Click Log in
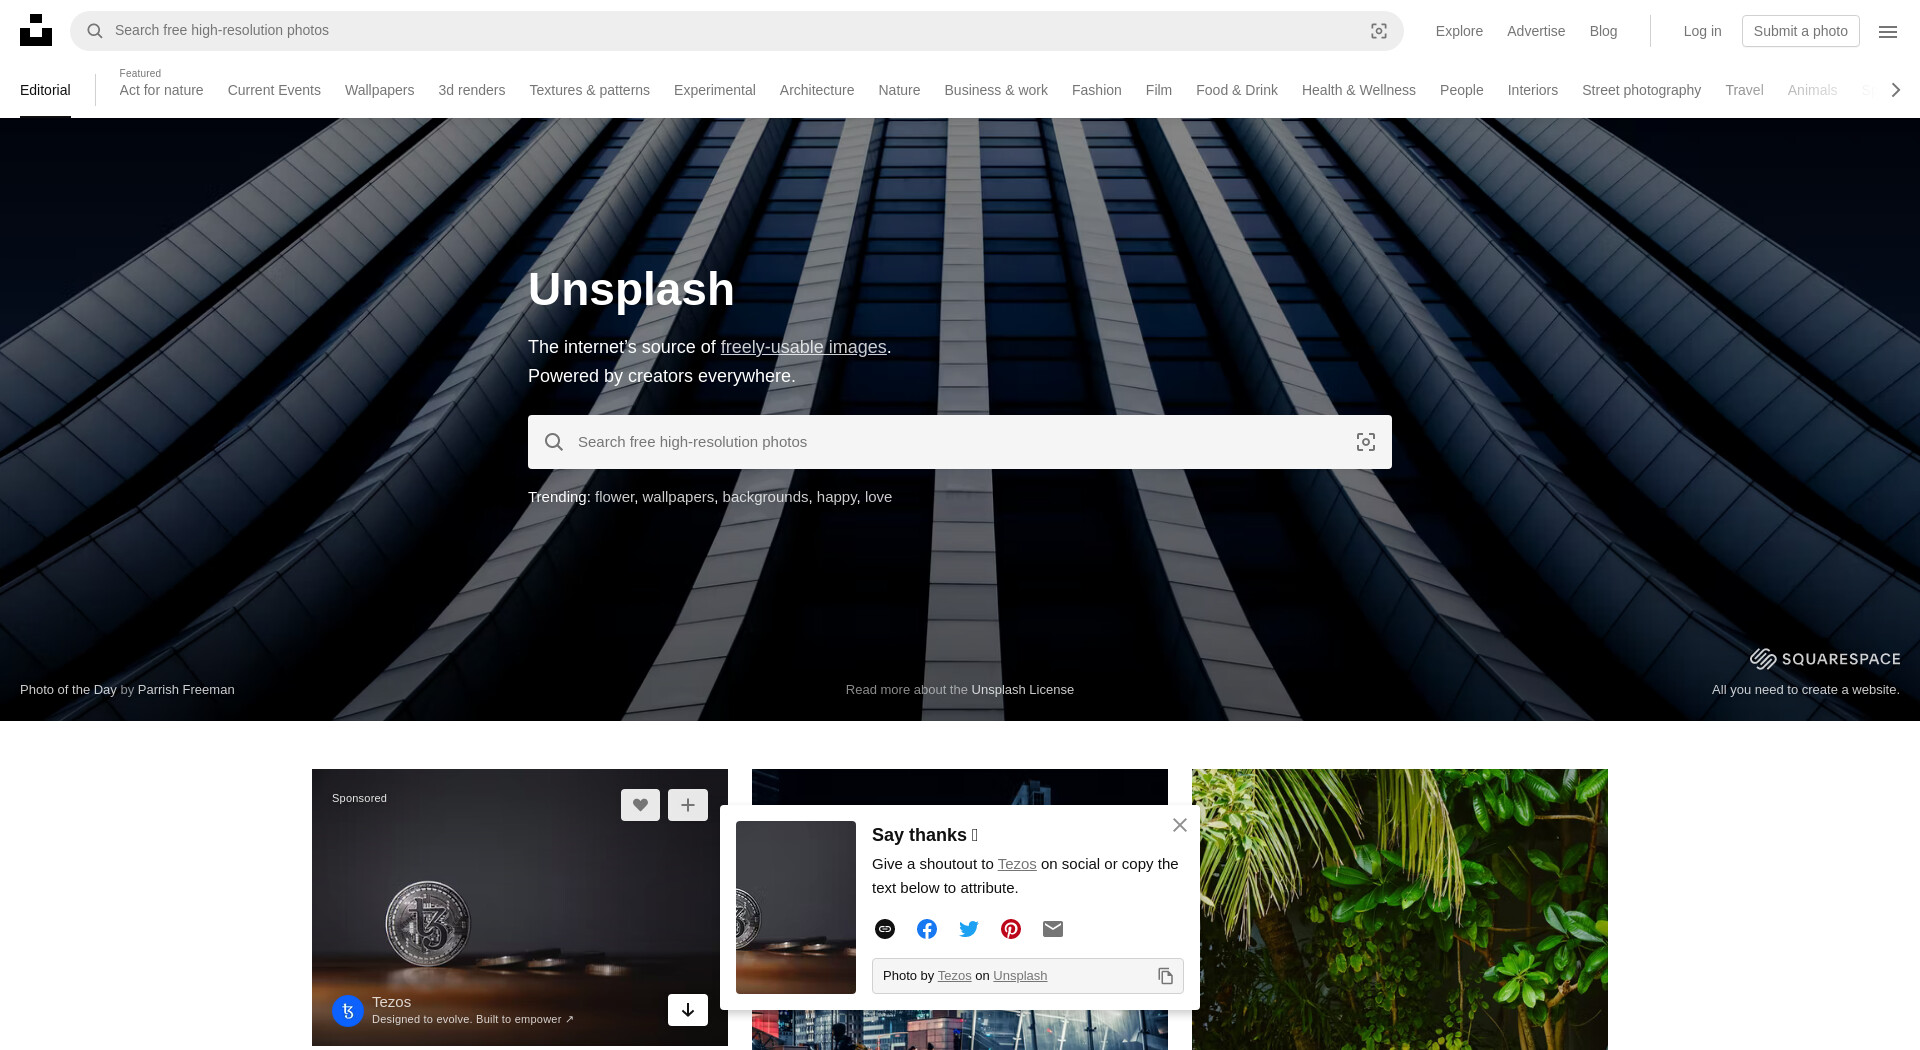Viewport: 1920px width, 1050px height. [x=1702, y=31]
